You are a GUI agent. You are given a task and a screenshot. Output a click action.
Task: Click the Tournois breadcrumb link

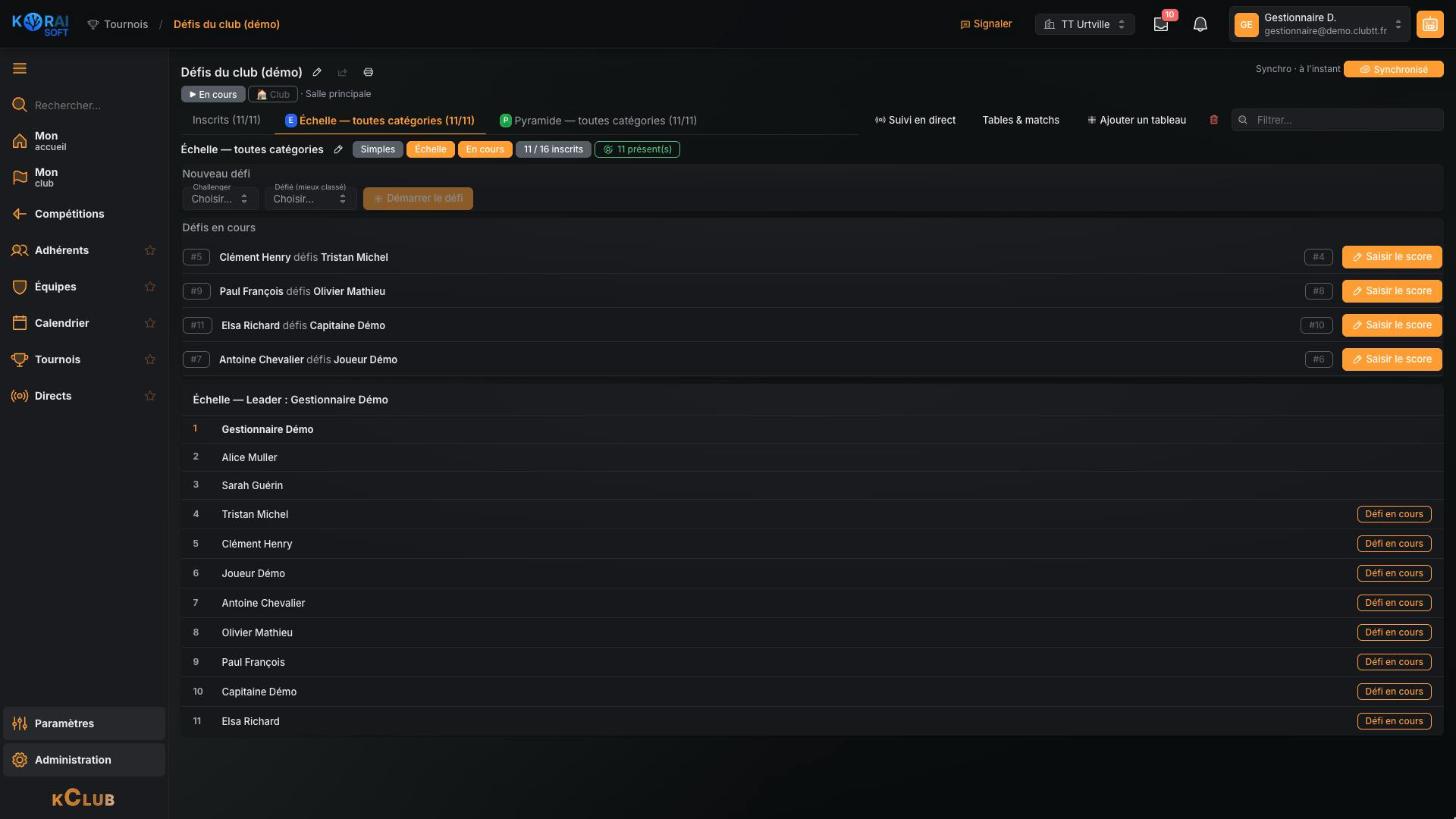pos(117,24)
